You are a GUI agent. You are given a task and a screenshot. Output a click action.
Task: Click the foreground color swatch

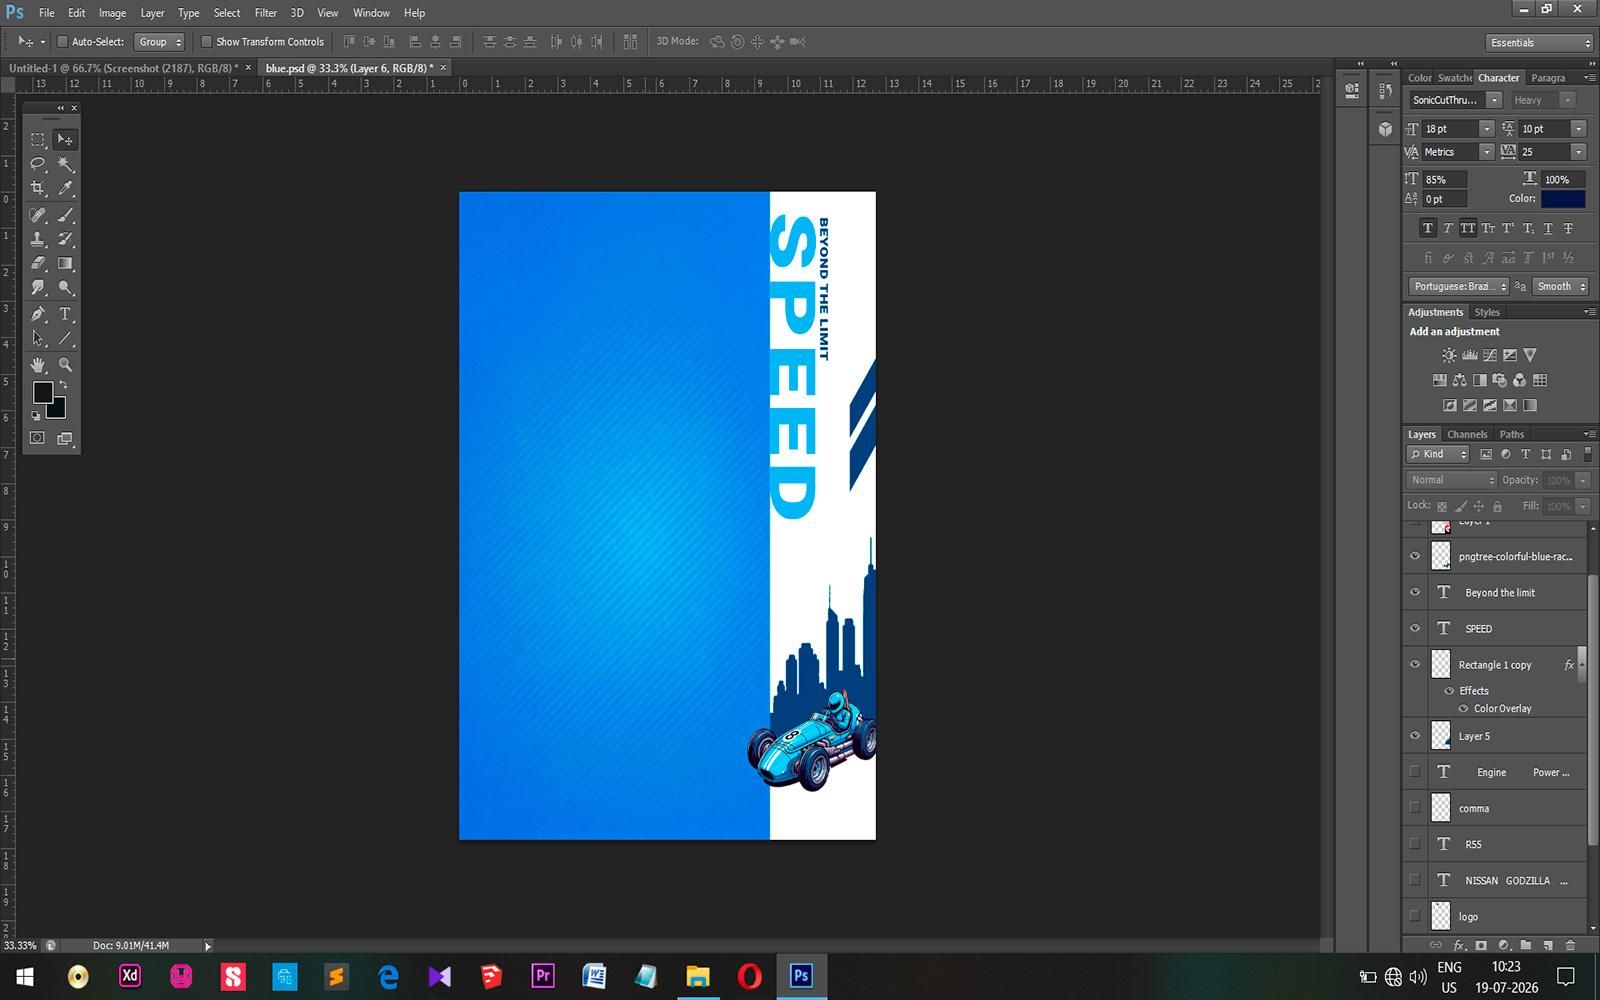coord(42,393)
